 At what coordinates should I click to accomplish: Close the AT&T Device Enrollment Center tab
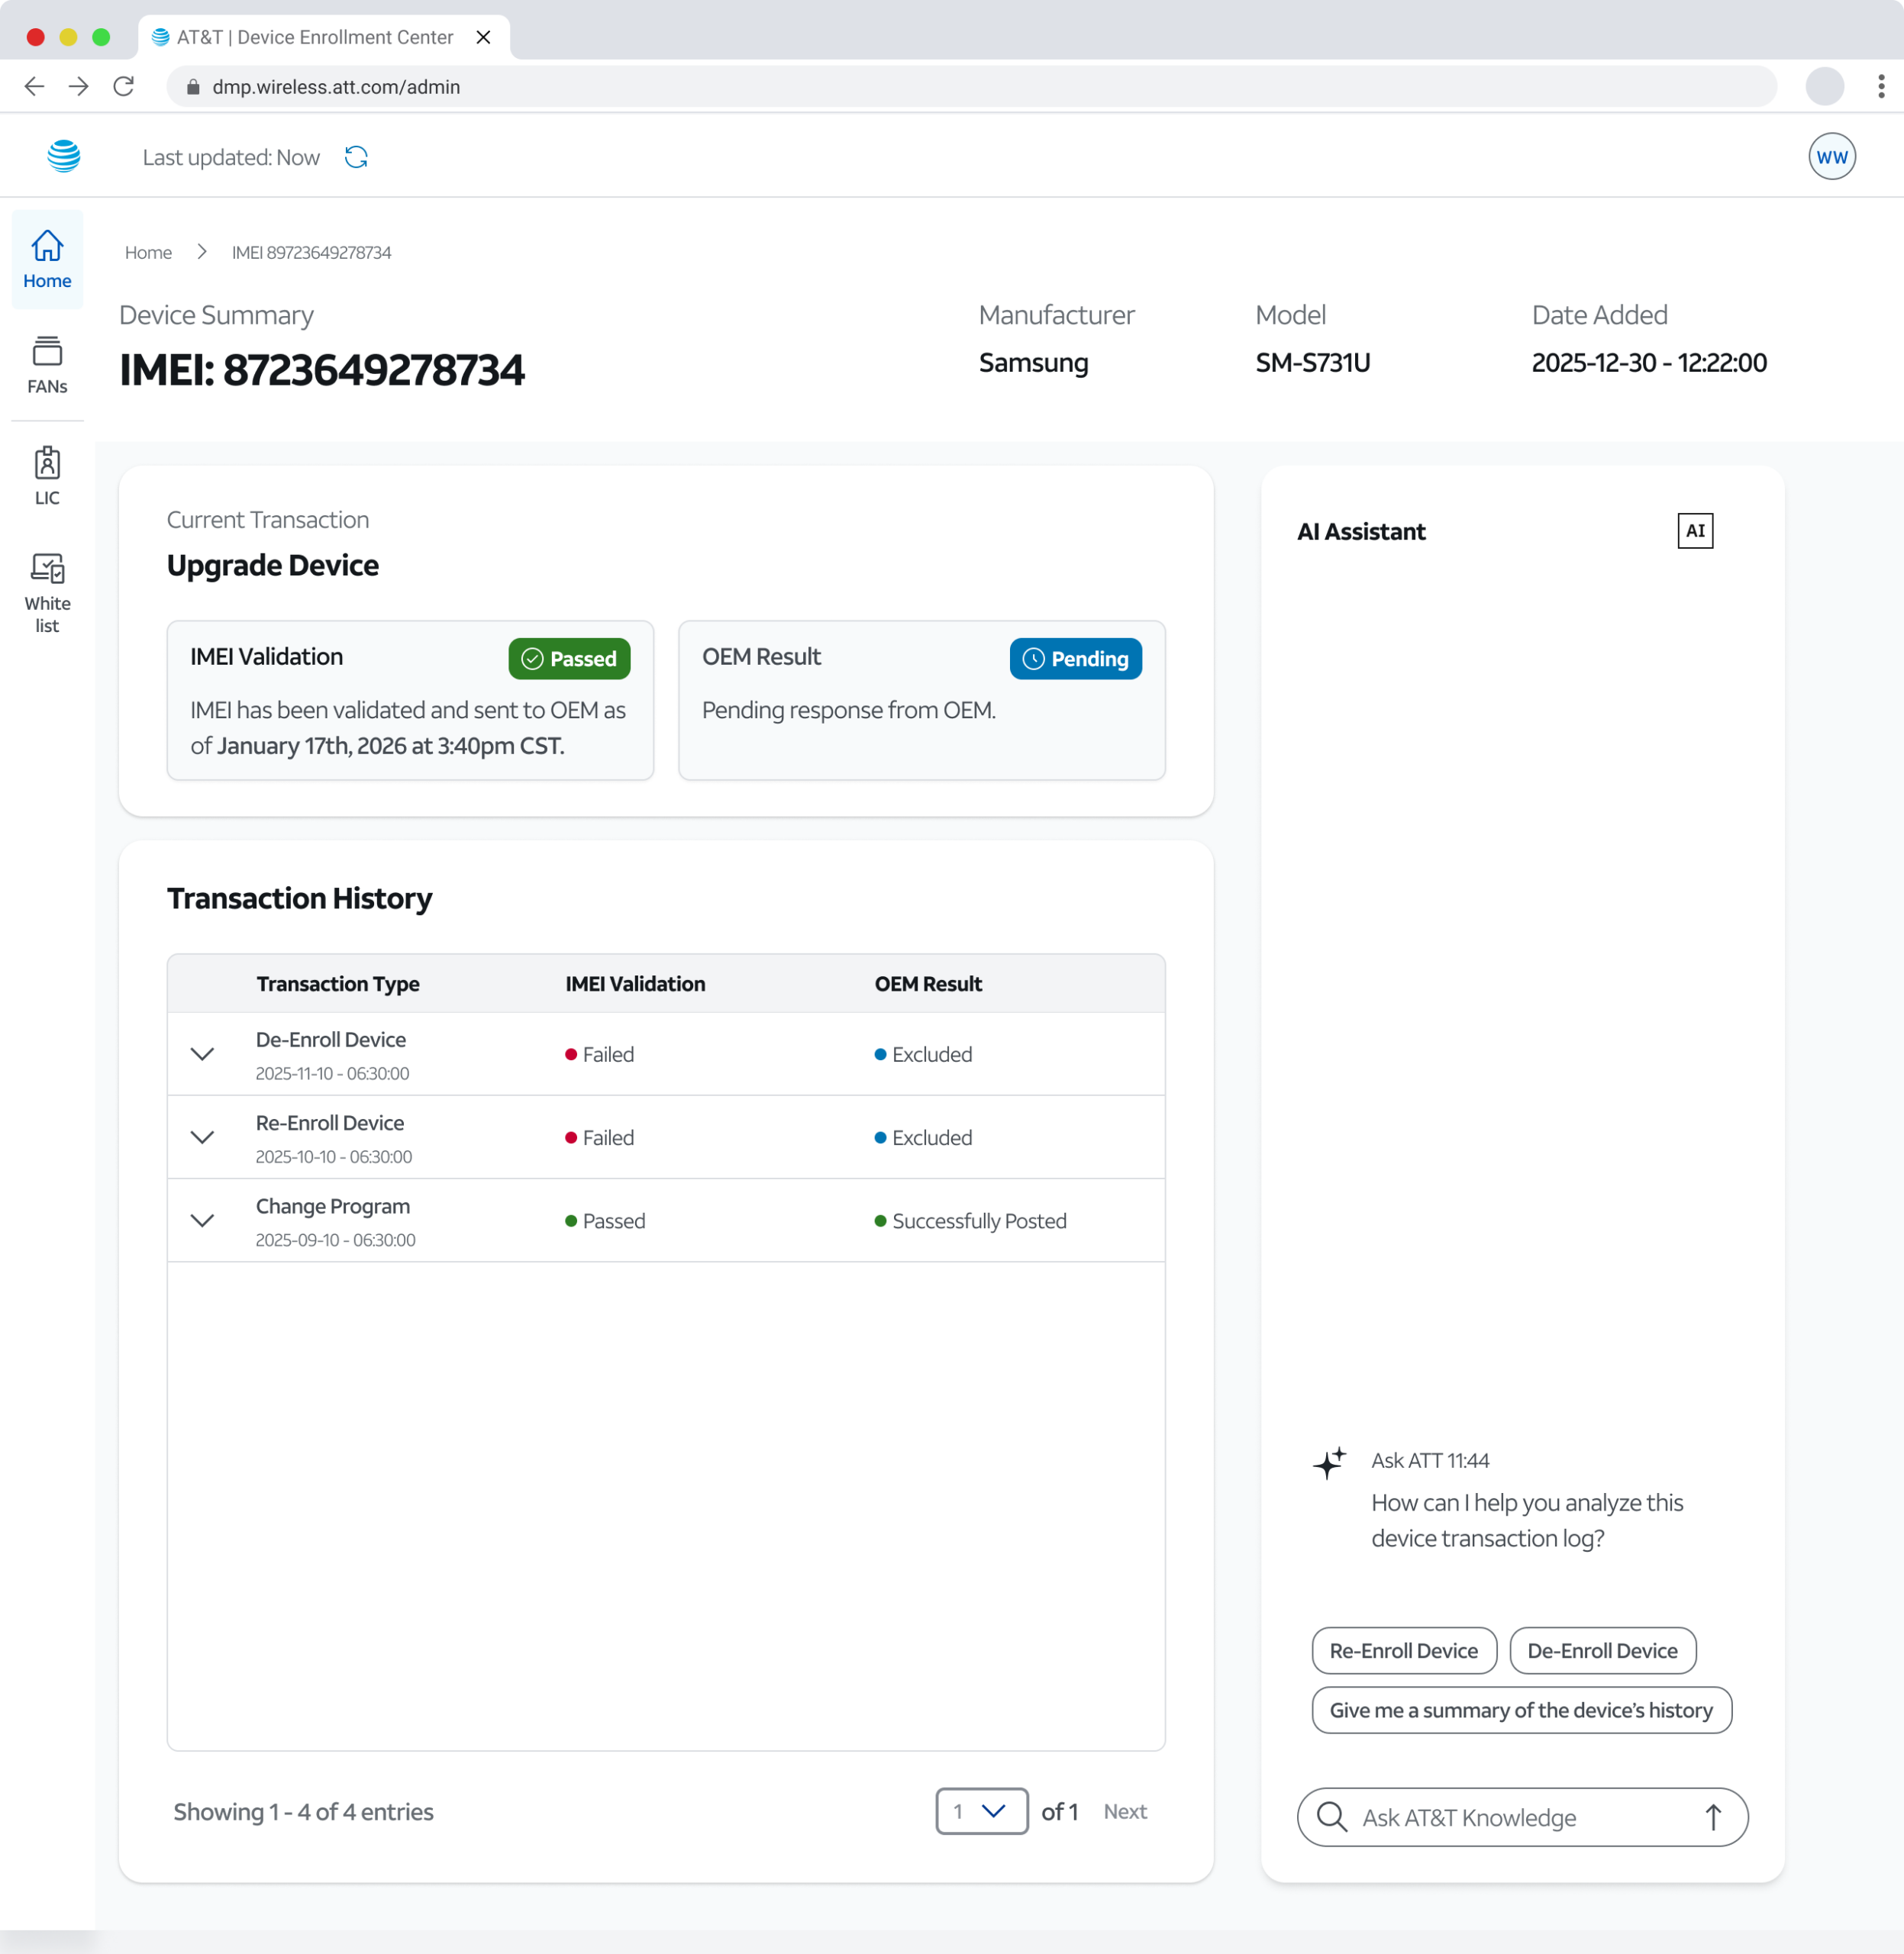[483, 37]
